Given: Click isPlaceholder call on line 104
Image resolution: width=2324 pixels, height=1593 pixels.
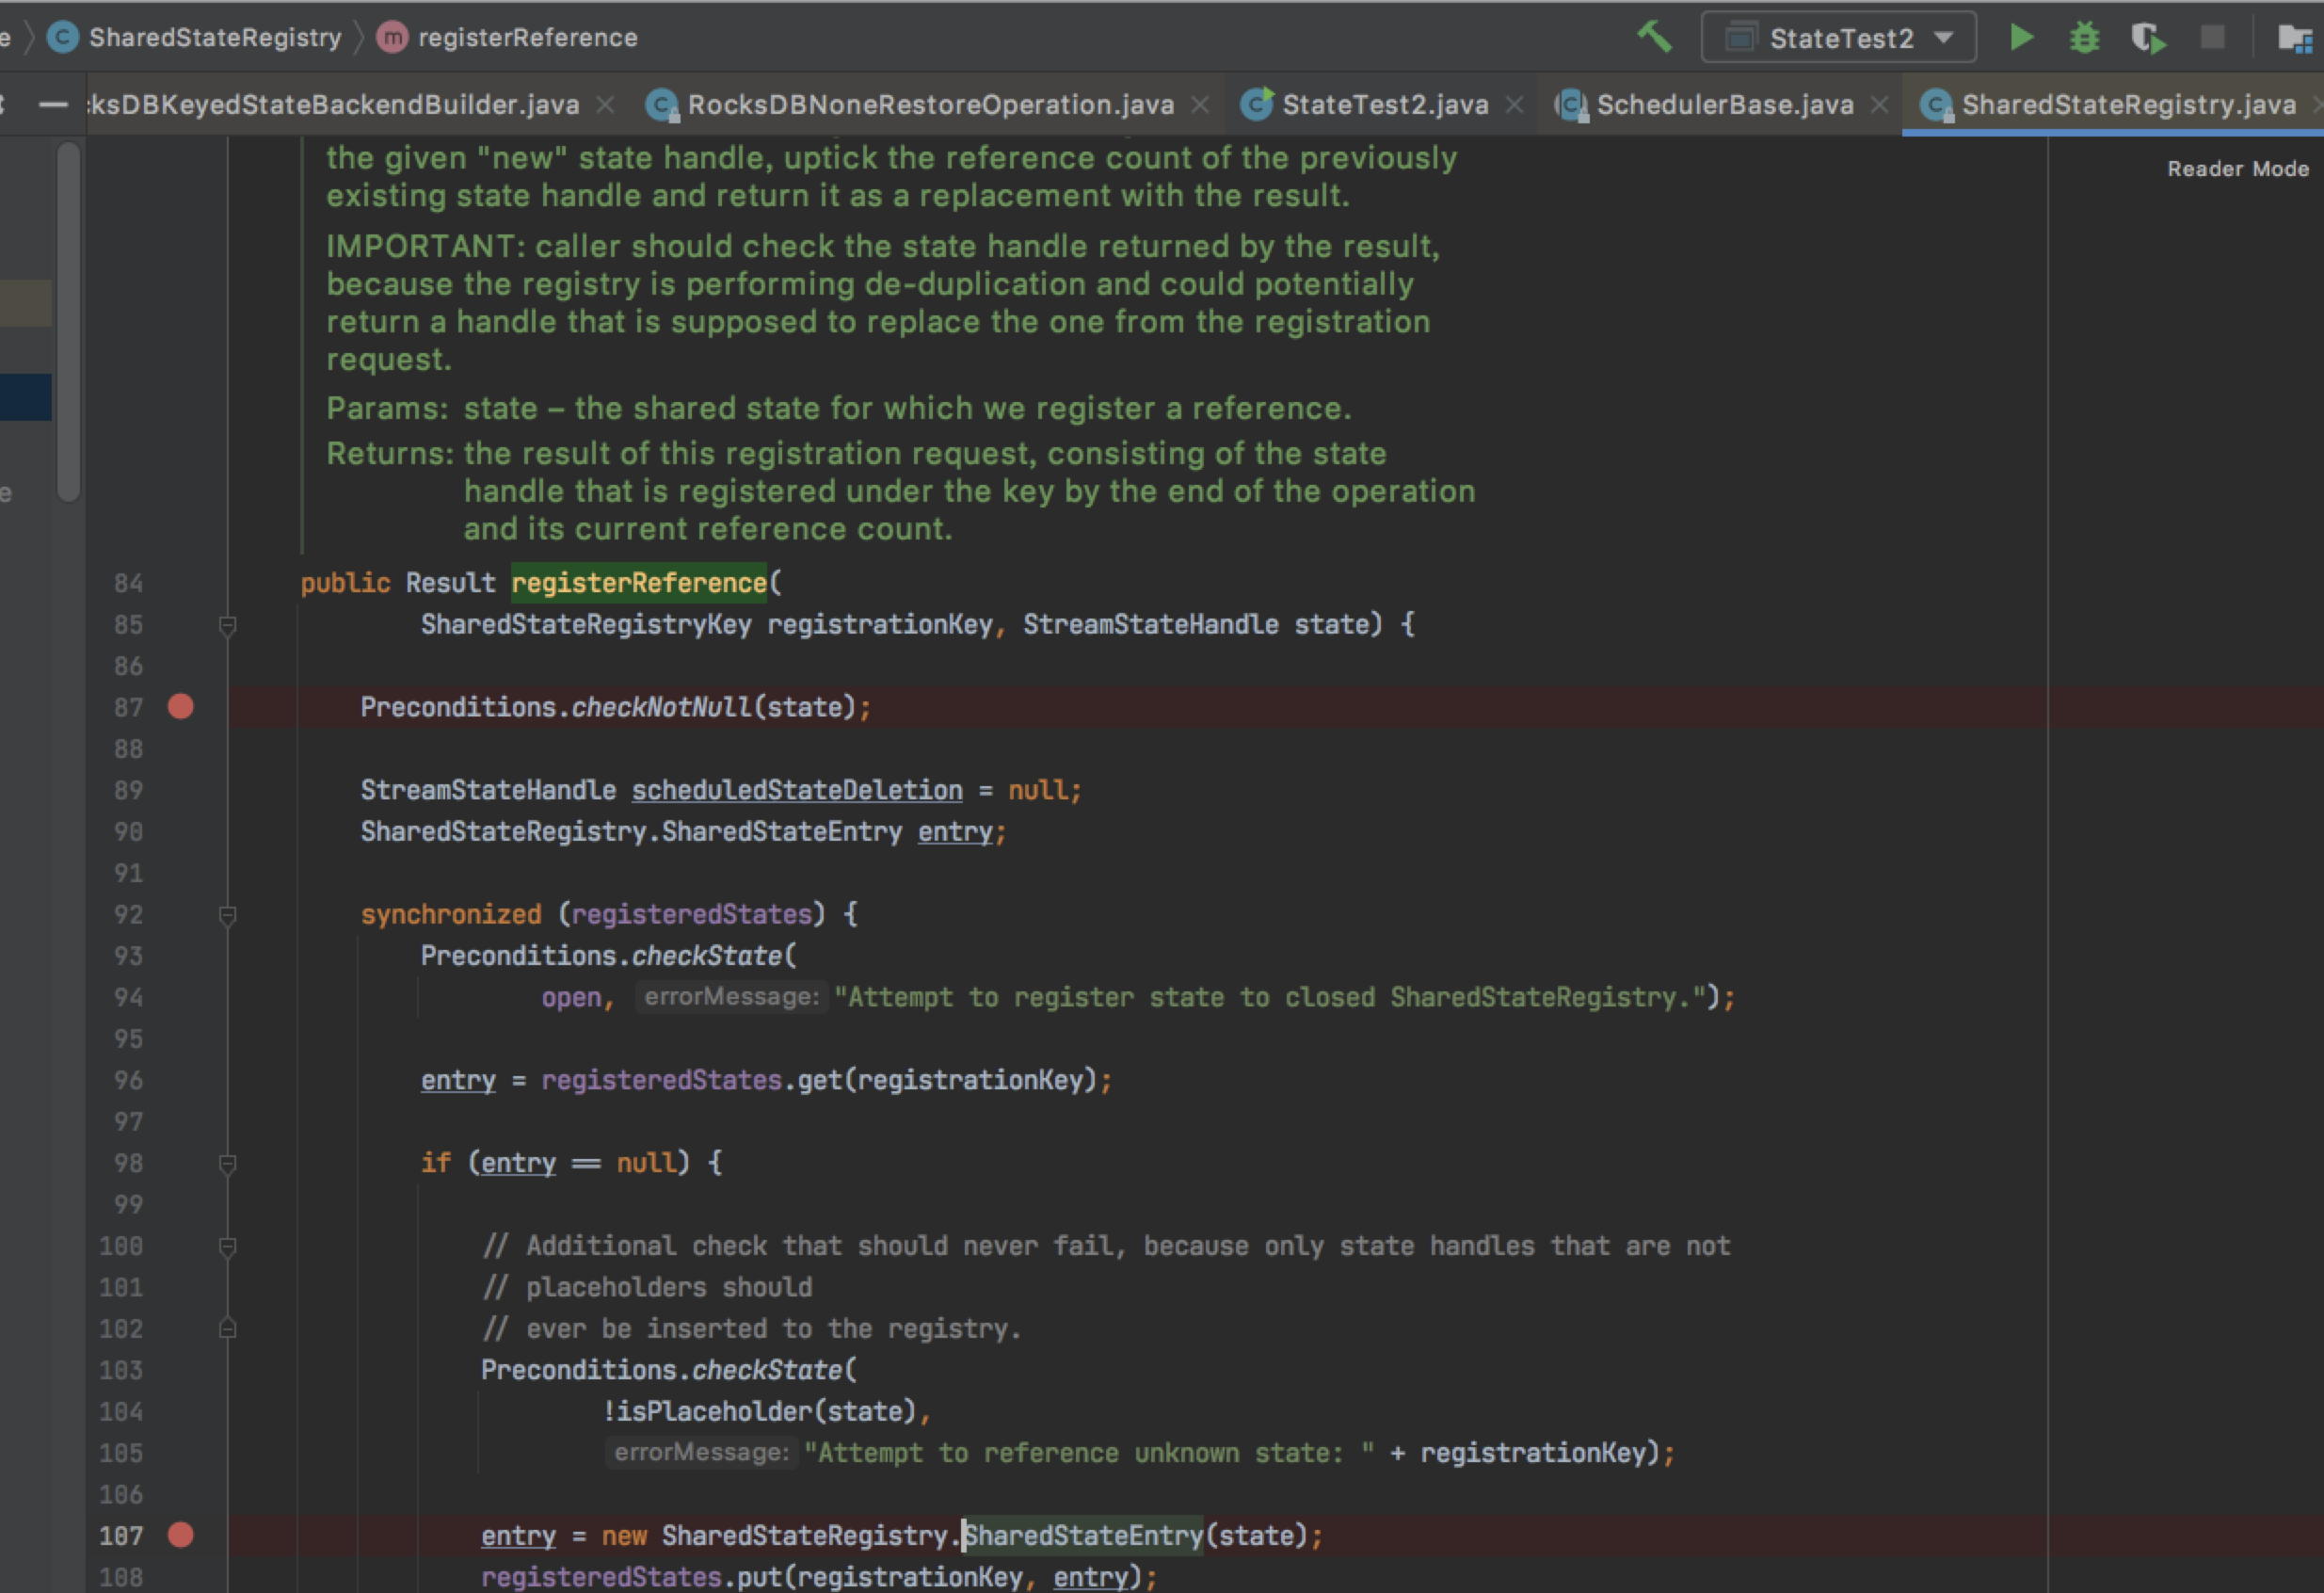Looking at the screenshot, I should (714, 1411).
